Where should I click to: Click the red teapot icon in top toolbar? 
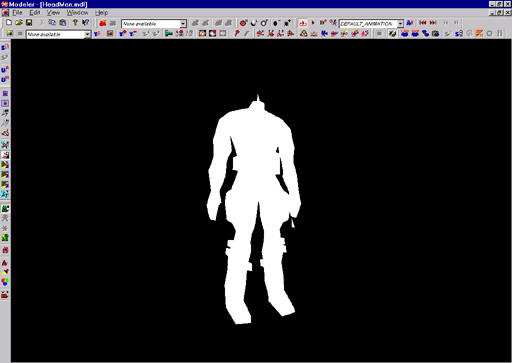(103, 23)
